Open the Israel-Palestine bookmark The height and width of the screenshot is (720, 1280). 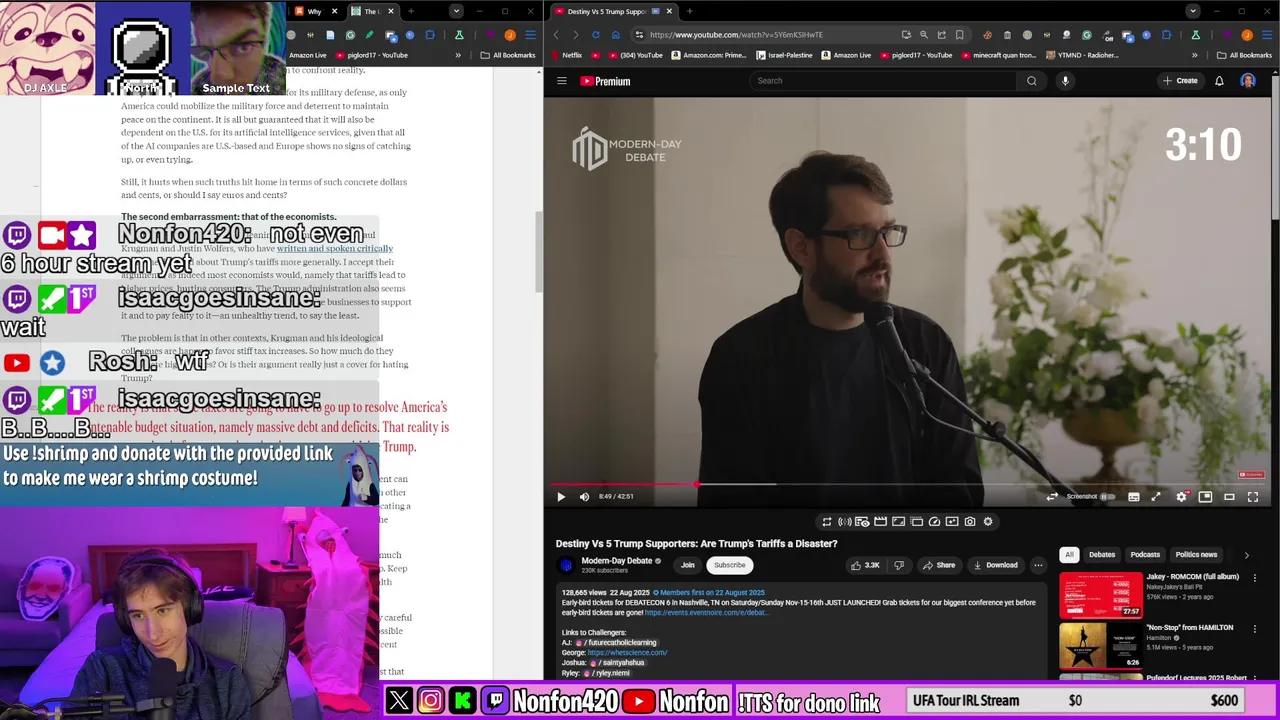[x=785, y=55]
